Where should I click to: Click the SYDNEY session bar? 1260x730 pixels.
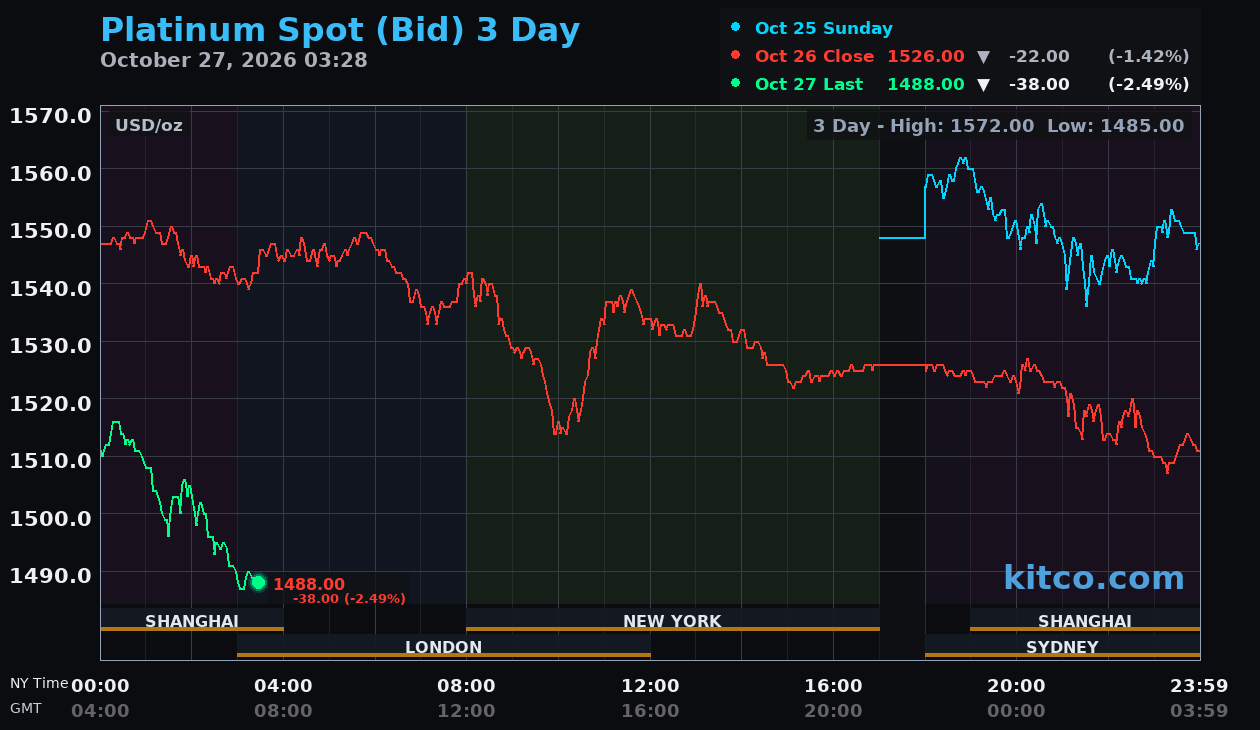1062,646
